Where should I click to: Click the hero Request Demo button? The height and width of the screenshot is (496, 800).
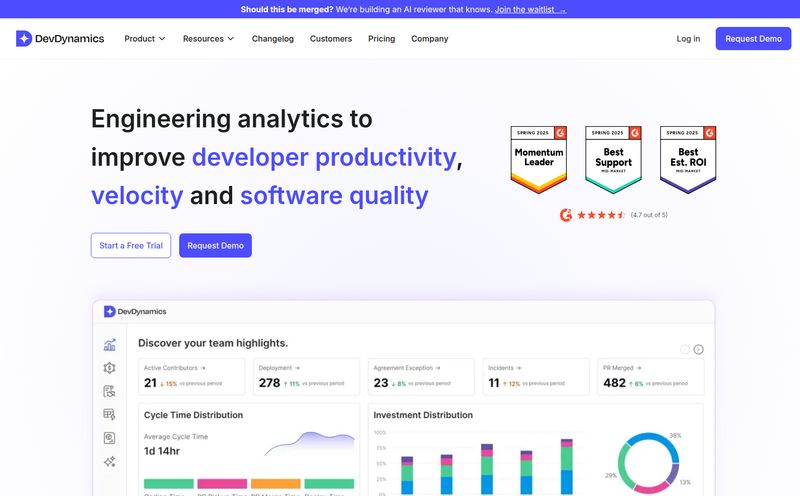coord(215,245)
